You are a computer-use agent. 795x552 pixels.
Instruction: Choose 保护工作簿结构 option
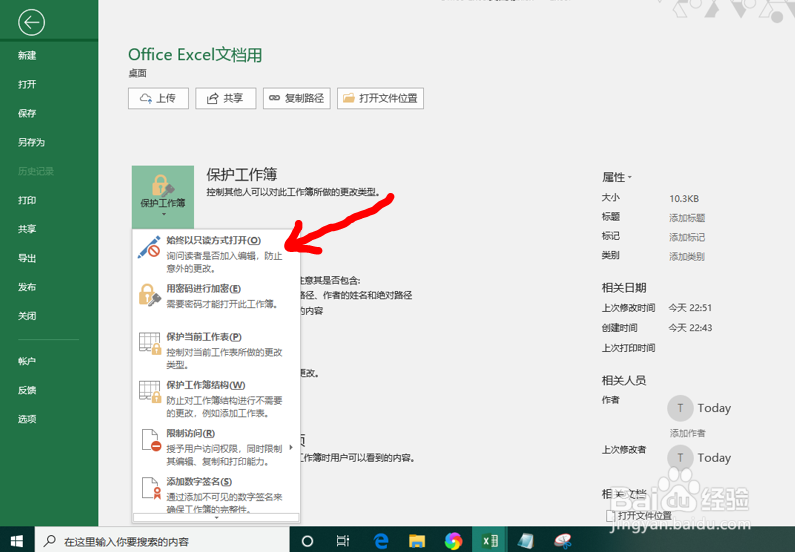click(216, 398)
